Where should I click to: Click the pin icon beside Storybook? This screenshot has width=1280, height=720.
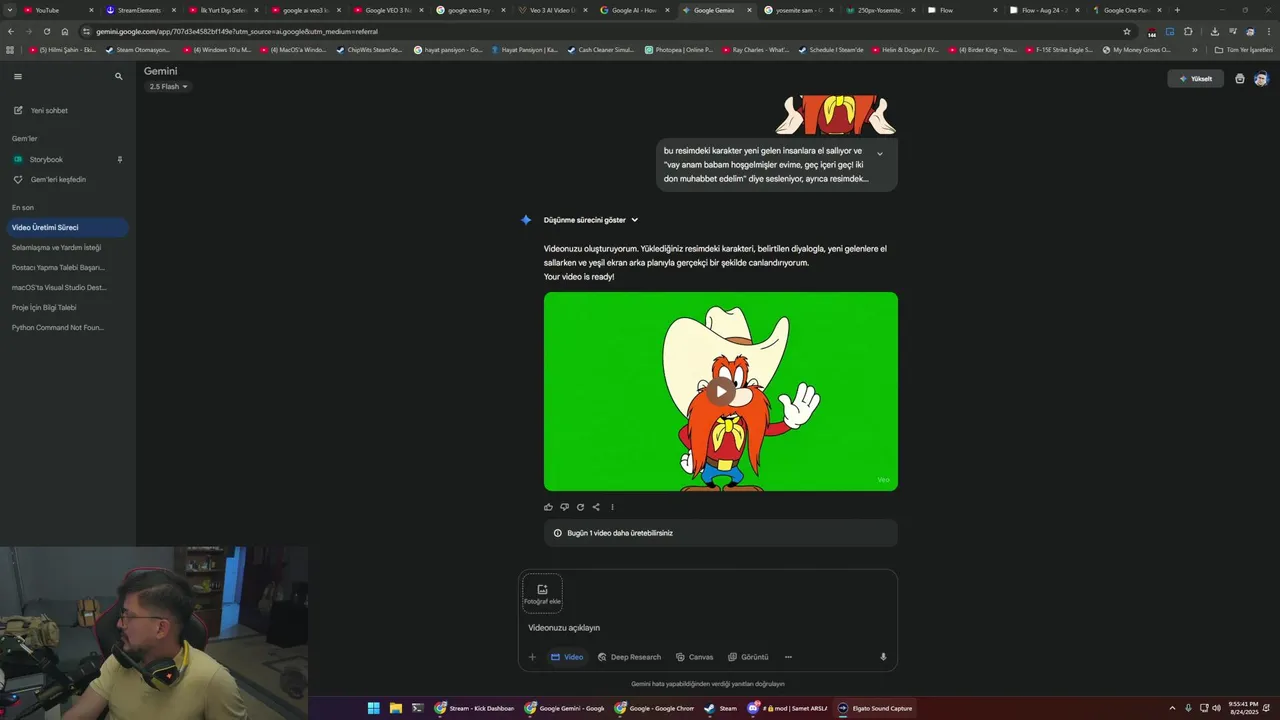120,159
